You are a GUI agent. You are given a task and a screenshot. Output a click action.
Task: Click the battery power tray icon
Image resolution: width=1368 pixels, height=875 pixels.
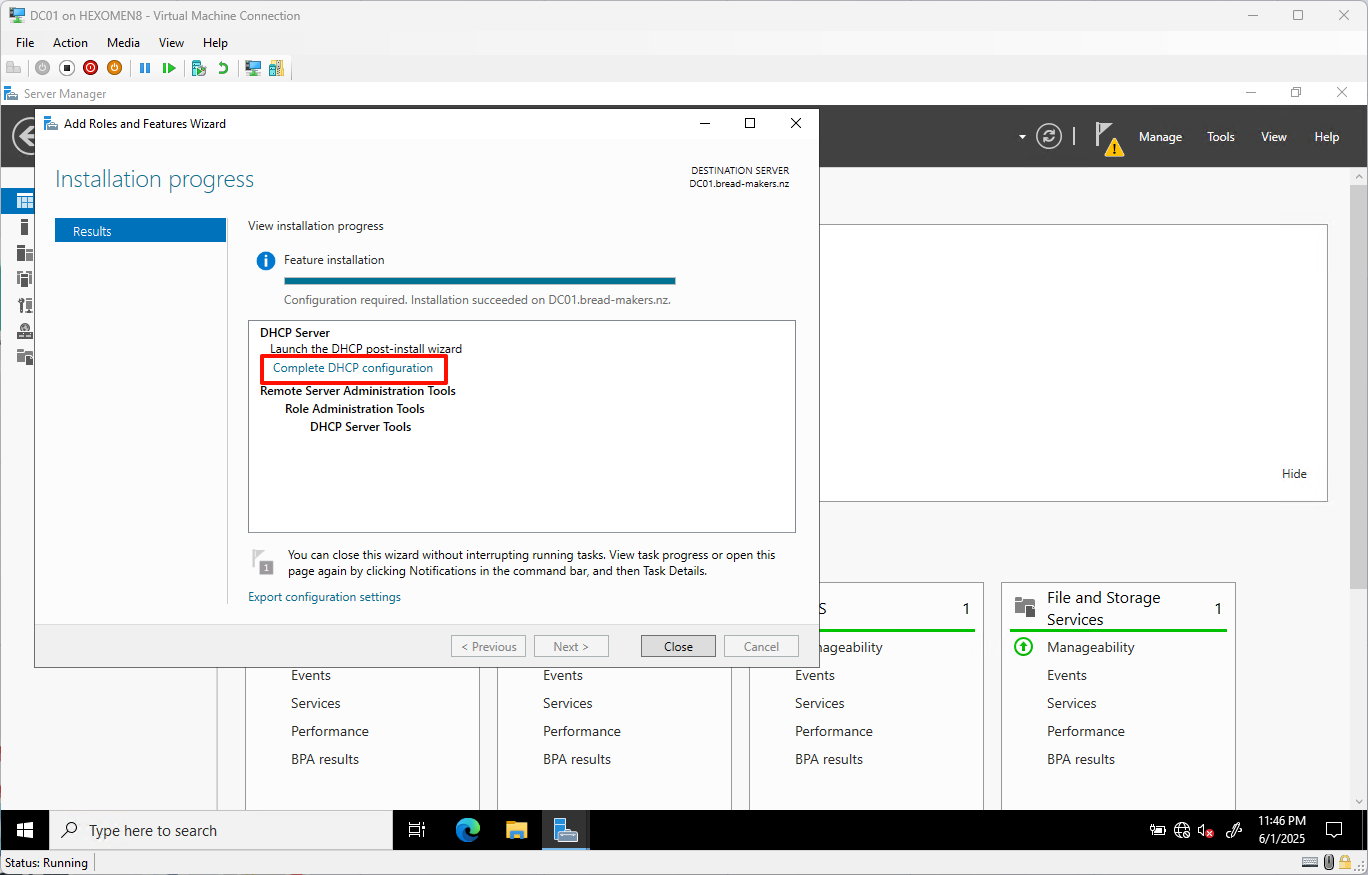(x=1158, y=830)
